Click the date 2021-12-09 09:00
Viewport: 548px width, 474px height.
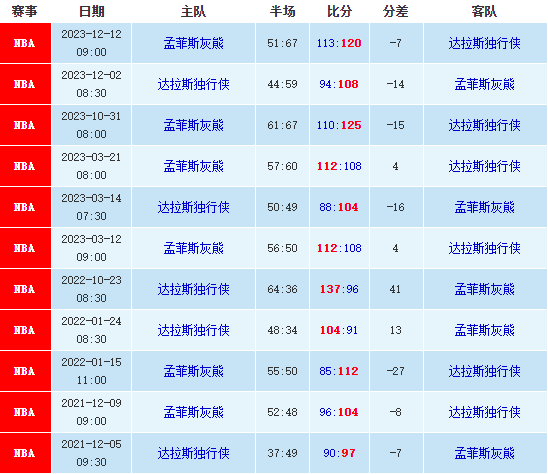point(92,412)
